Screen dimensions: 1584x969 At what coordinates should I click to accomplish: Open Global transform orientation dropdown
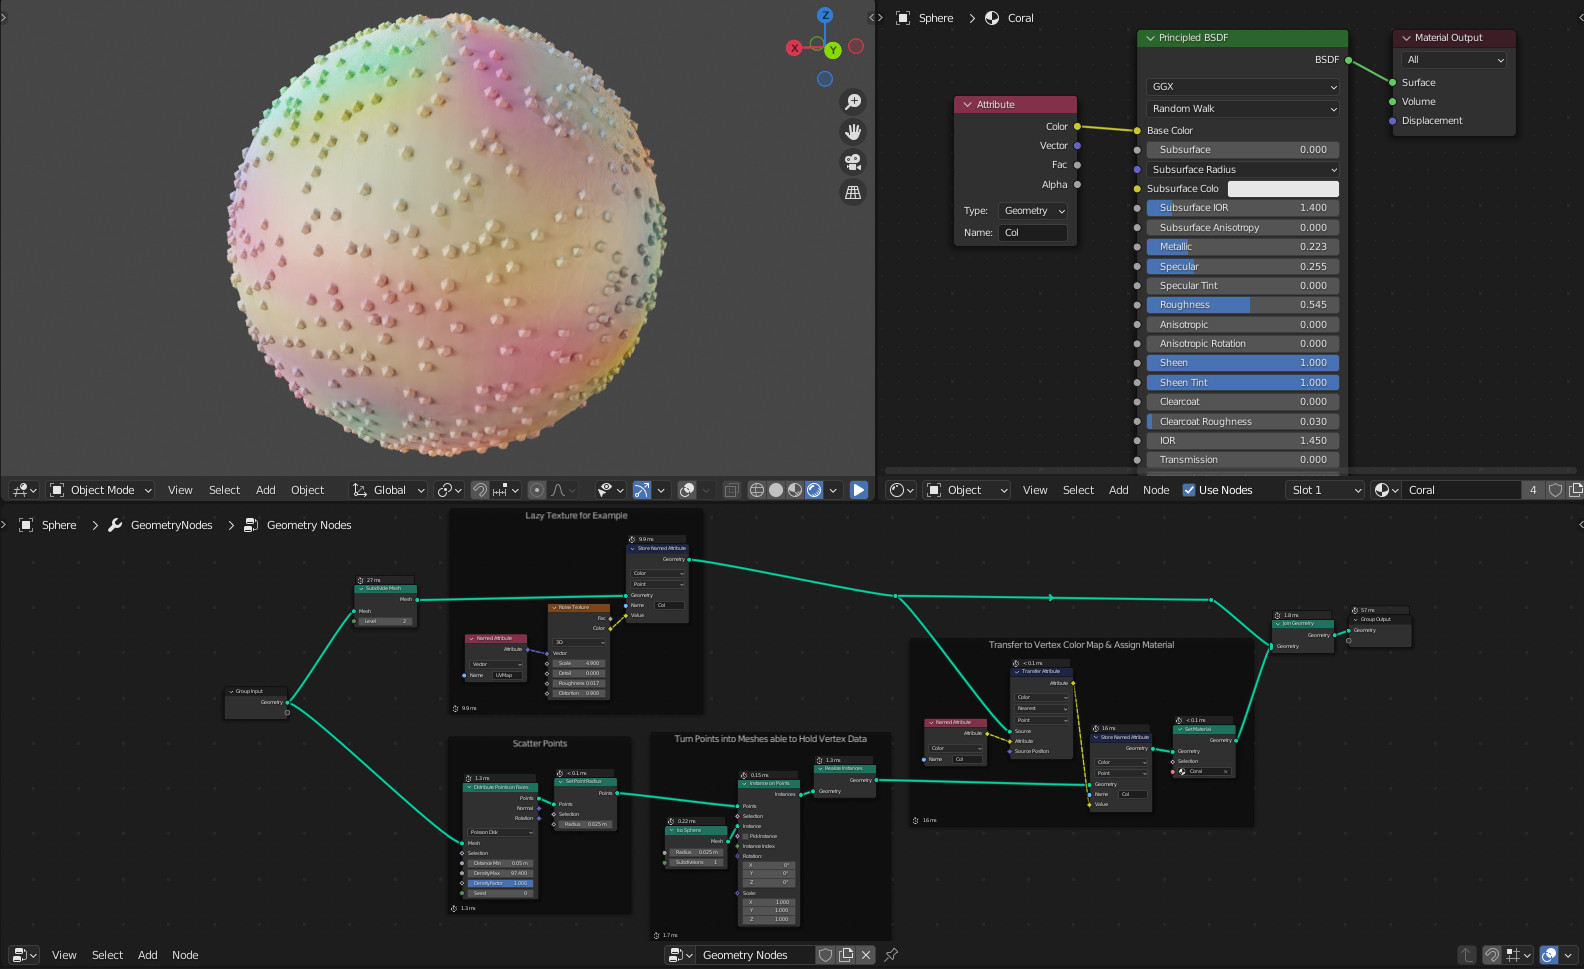pyautogui.click(x=389, y=490)
